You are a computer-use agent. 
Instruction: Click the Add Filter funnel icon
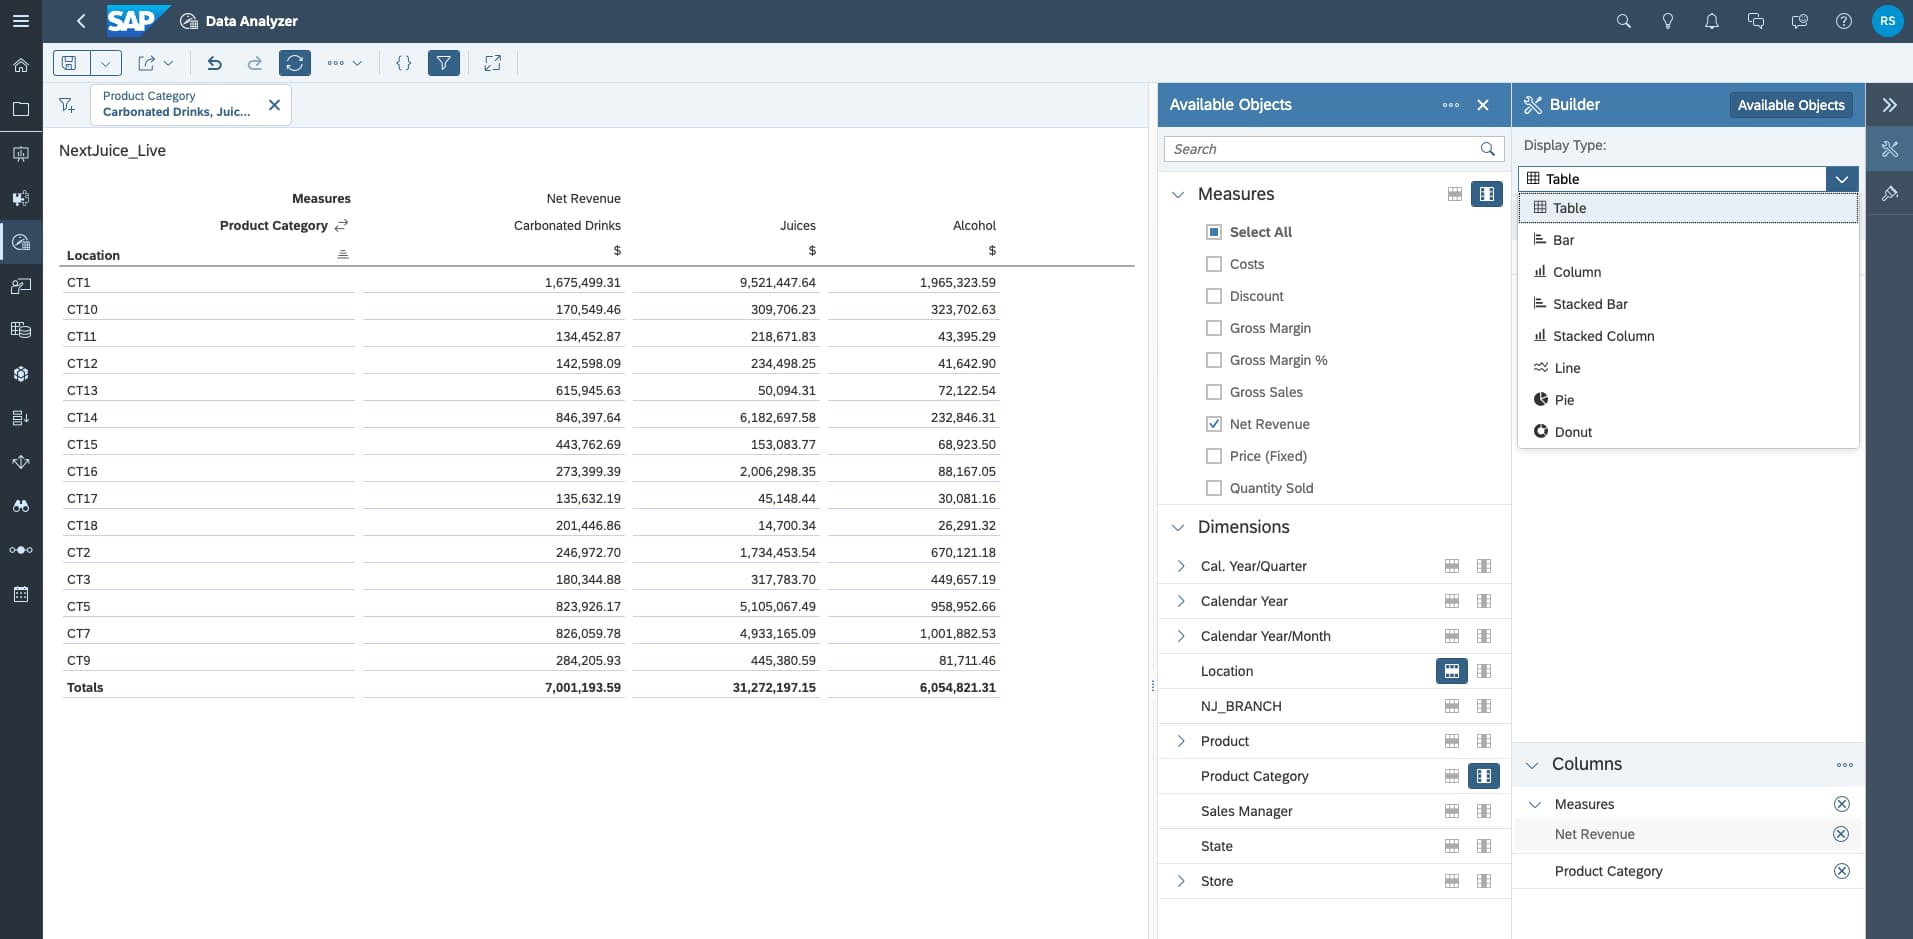click(x=66, y=105)
